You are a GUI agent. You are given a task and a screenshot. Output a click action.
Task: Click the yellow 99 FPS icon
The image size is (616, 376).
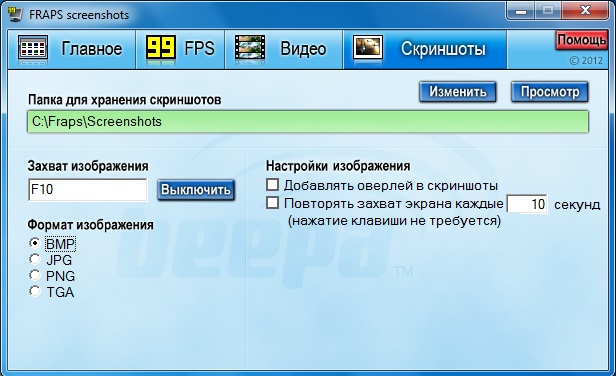pos(161,47)
